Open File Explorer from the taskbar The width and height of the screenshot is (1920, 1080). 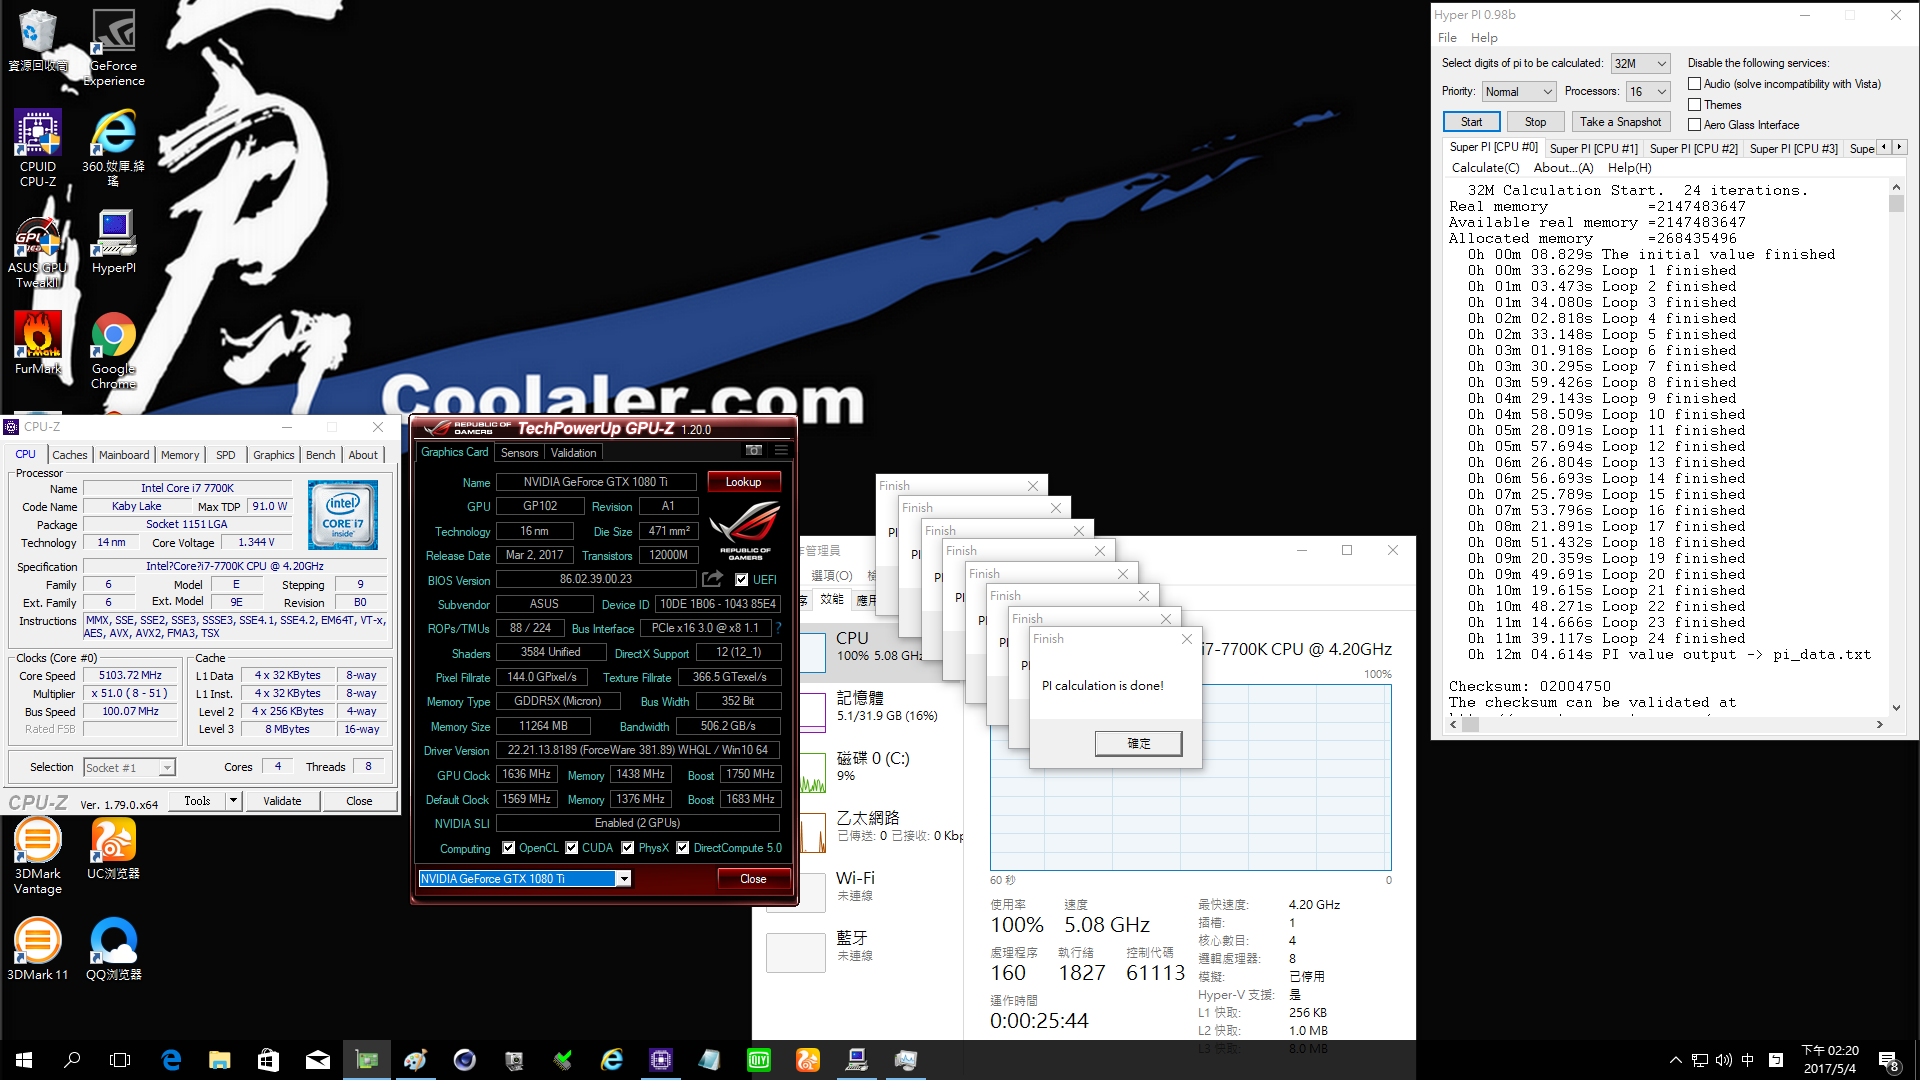pos(219,1060)
